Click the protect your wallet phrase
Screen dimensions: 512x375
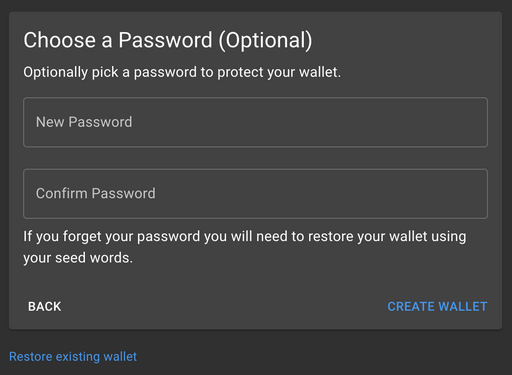[x=279, y=72]
